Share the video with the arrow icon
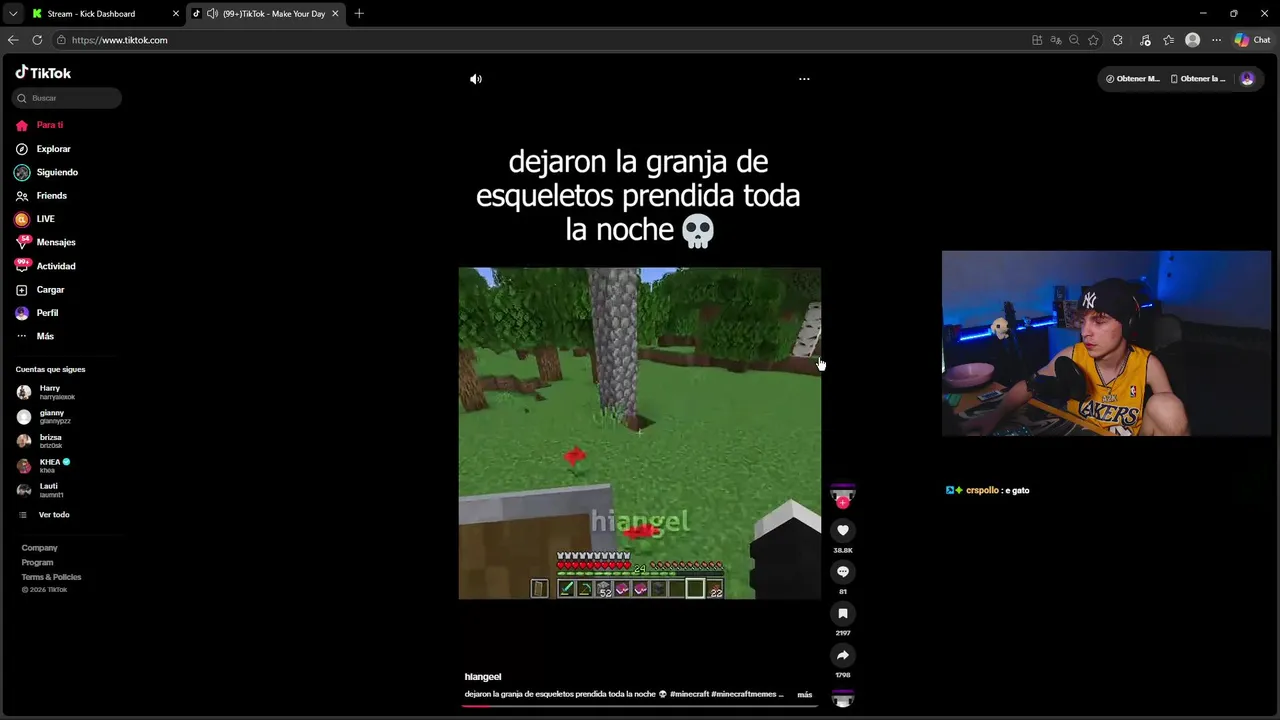The width and height of the screenshot is (1280, 720). pyautogui.click(x=843, y=656)
